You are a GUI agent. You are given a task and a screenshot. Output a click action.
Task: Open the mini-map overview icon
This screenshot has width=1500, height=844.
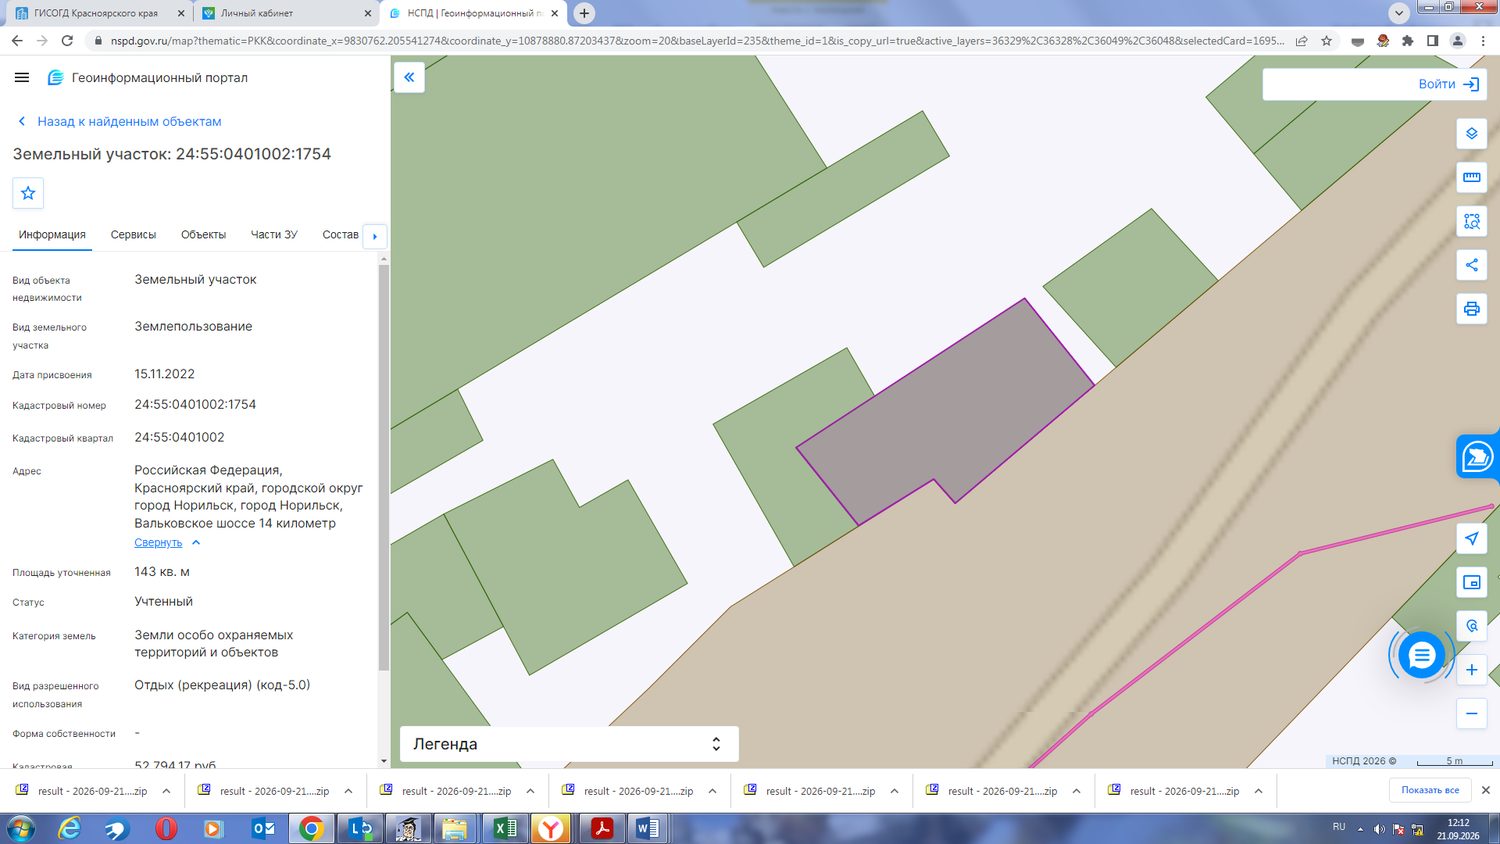pos(1471,582)
